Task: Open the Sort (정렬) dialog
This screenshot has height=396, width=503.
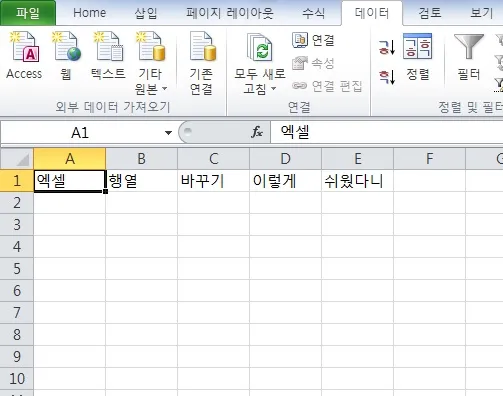Action: click(x=418, y=57)
